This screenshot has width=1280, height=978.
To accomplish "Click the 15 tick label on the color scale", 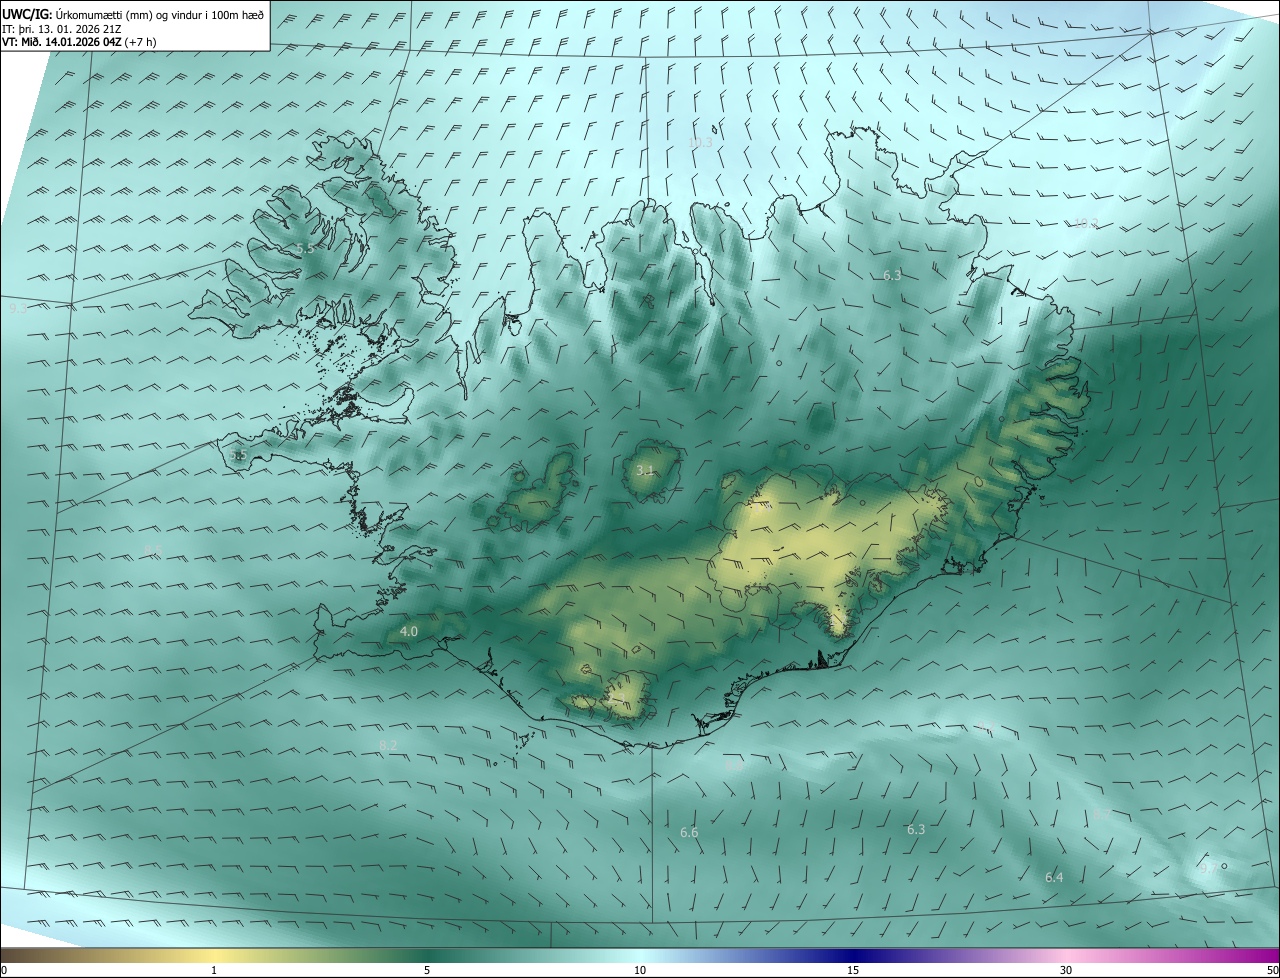I will (x=853, y=970).
